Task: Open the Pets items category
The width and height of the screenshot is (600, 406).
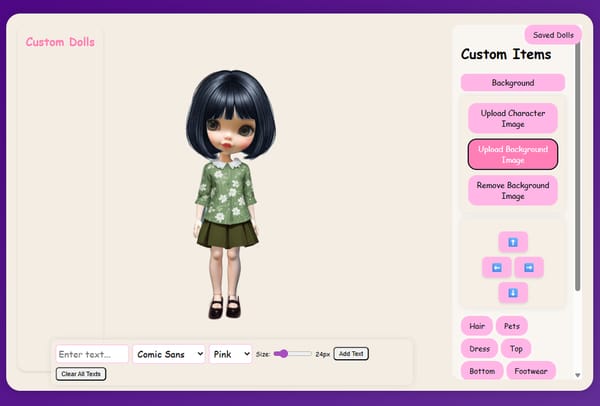Action: [x=512, y=326]
